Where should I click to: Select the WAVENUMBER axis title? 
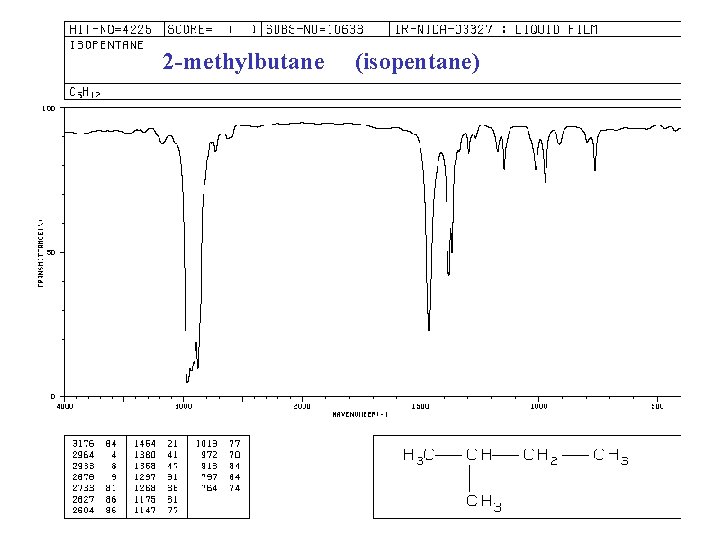pos(360,414)
